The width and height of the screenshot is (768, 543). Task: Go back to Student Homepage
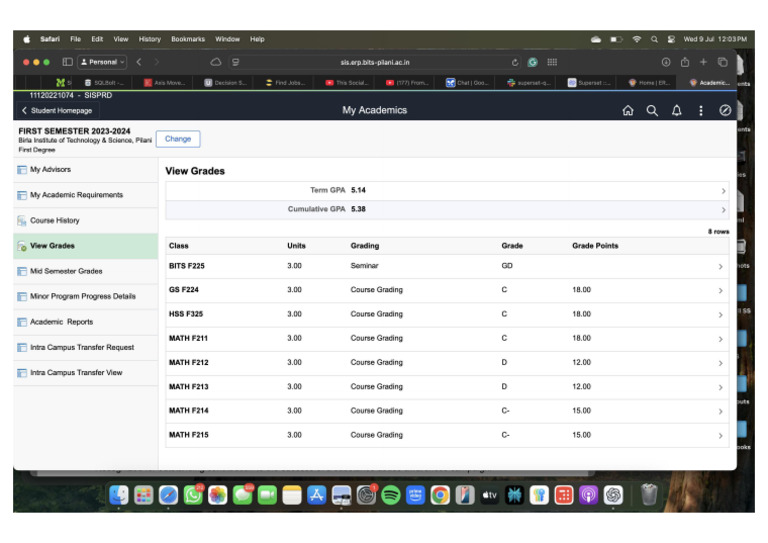(57, 111)
